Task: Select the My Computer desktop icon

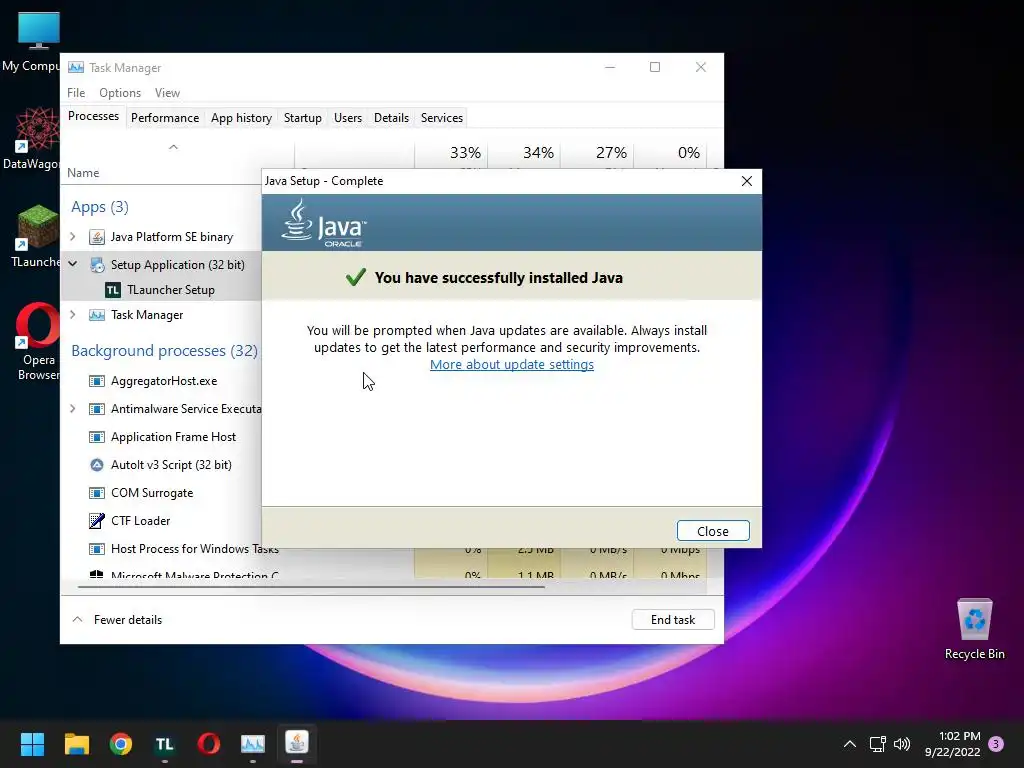Action: (x=31, y=42)
